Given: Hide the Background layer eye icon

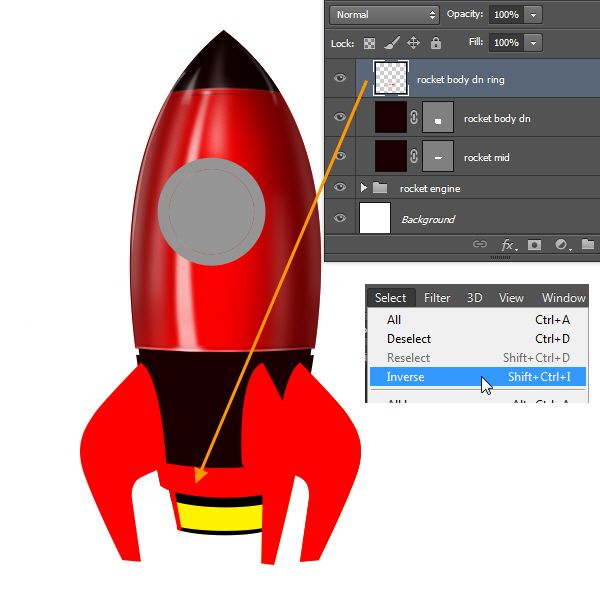Looking at the screenshot, I should point(340,219).
